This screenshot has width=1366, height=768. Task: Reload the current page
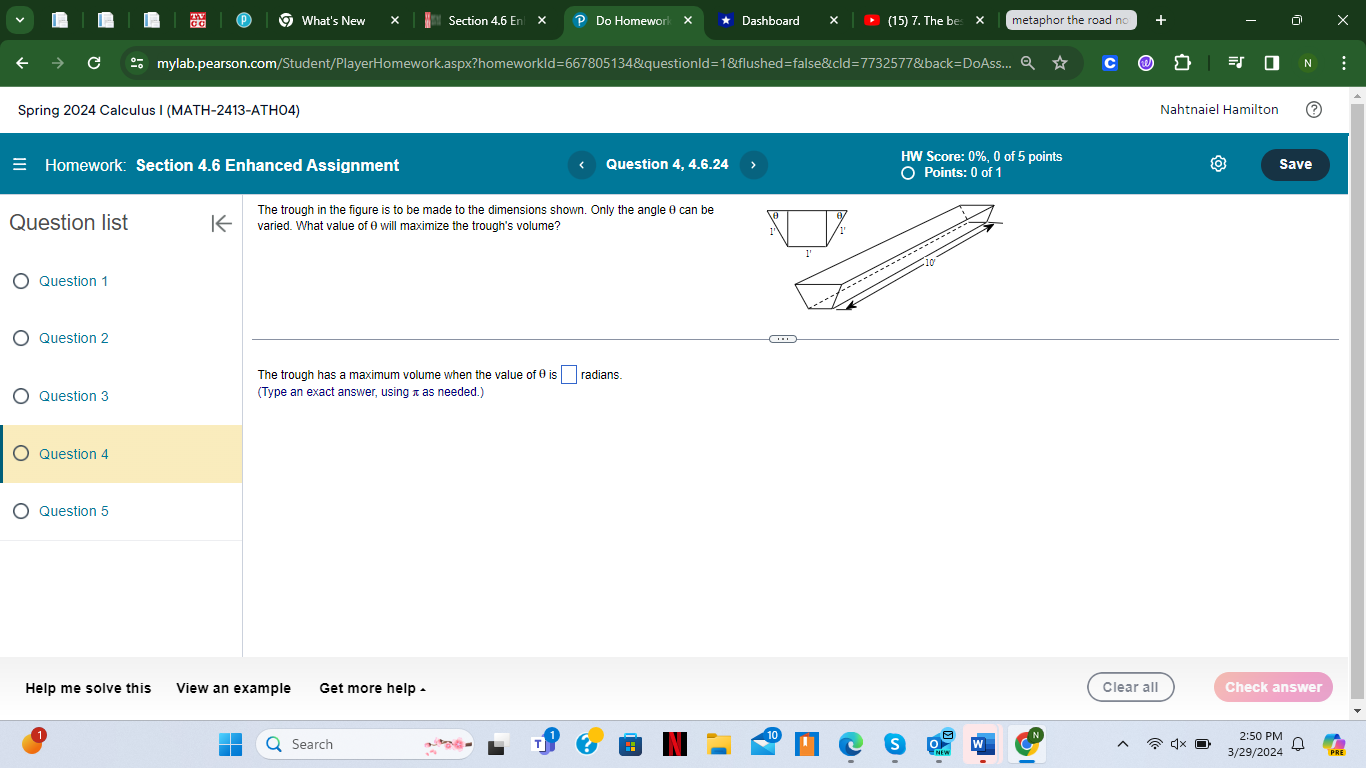point(93,63)
